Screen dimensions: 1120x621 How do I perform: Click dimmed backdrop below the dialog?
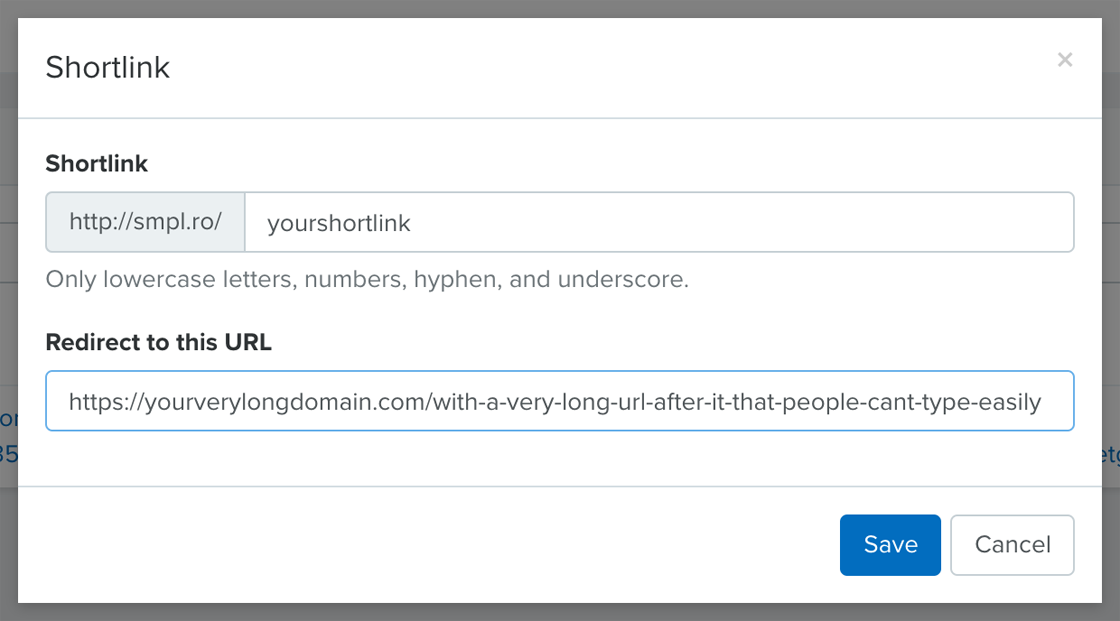click(x=560, y=612)
